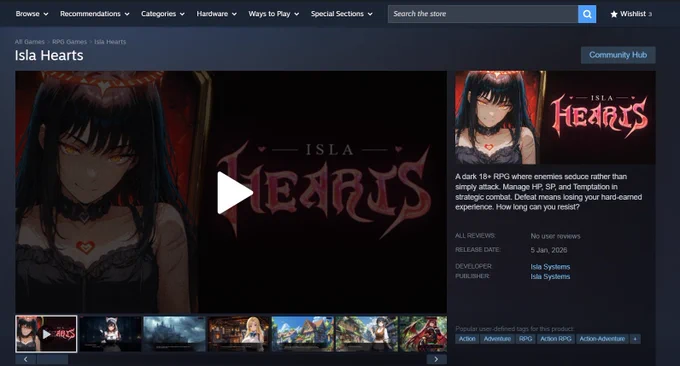680x366 pixels.
Task: Select the blonde girl tavern screenshot thumbnail
Action: (239, 334)
